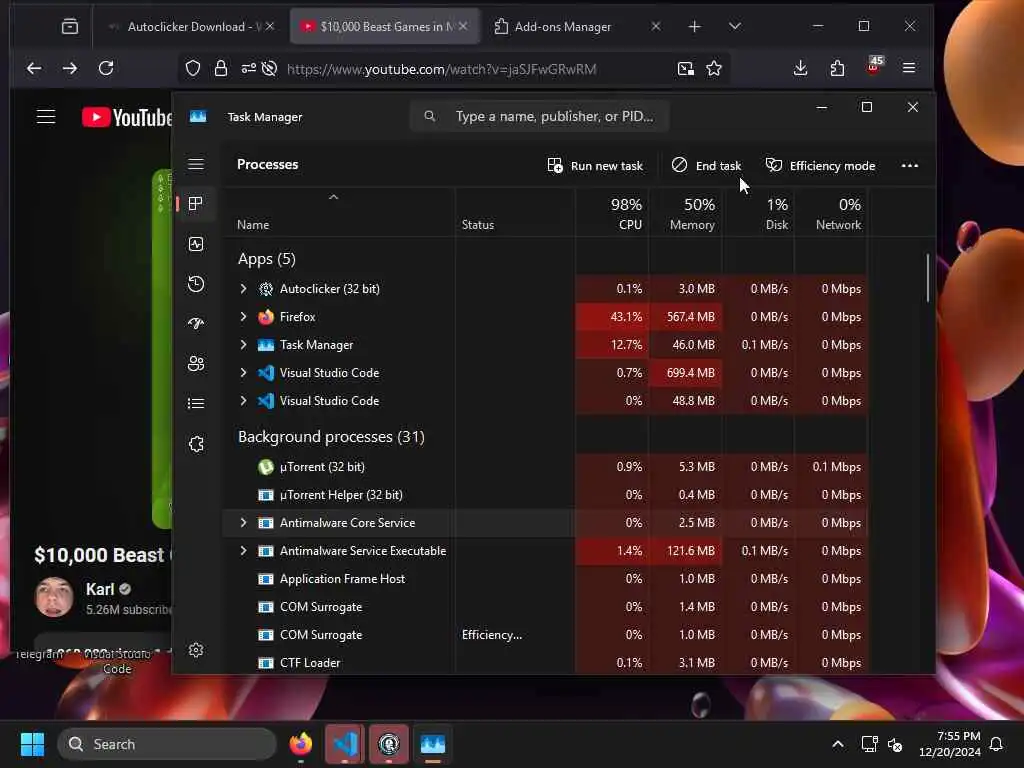Open Karl's channel avatar on YouTube
The width and height of the screenshot is (1024, 768).
pos(54,597)
